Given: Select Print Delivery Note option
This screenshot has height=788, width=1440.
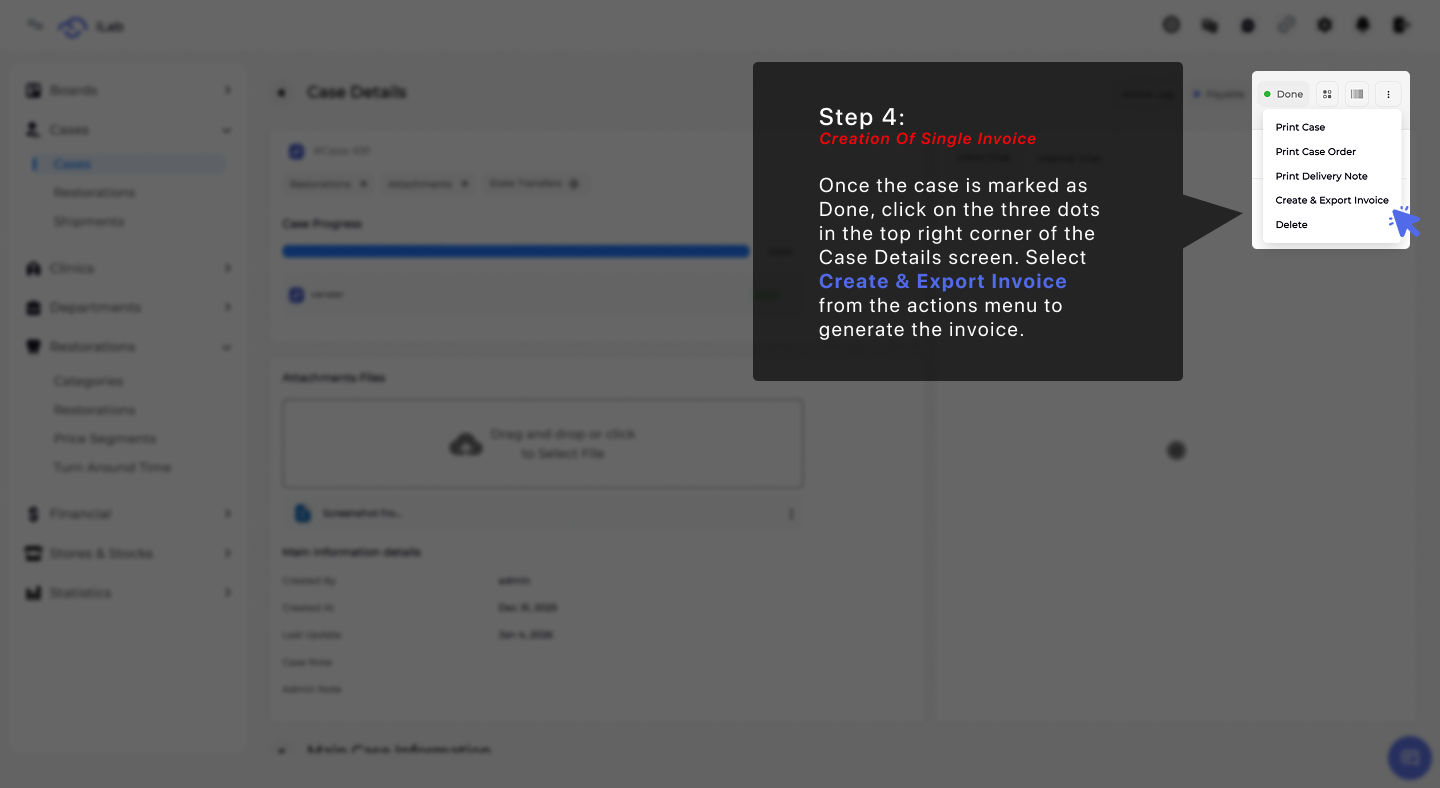Looking at the screenshot, I should (1322, 176).
